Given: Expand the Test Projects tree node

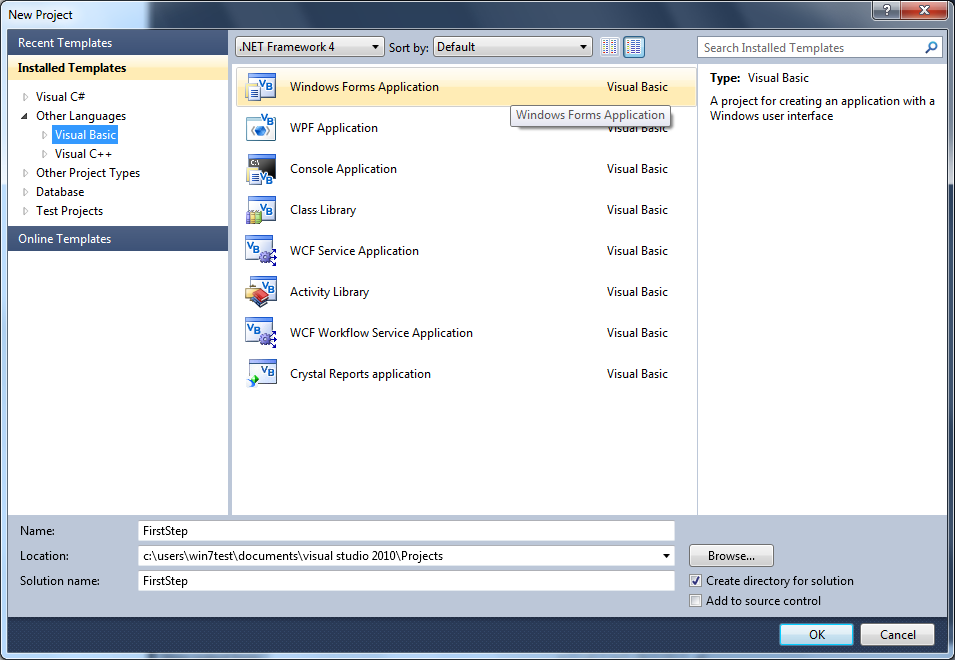Looking at the screenshot, I should (26, 211).
